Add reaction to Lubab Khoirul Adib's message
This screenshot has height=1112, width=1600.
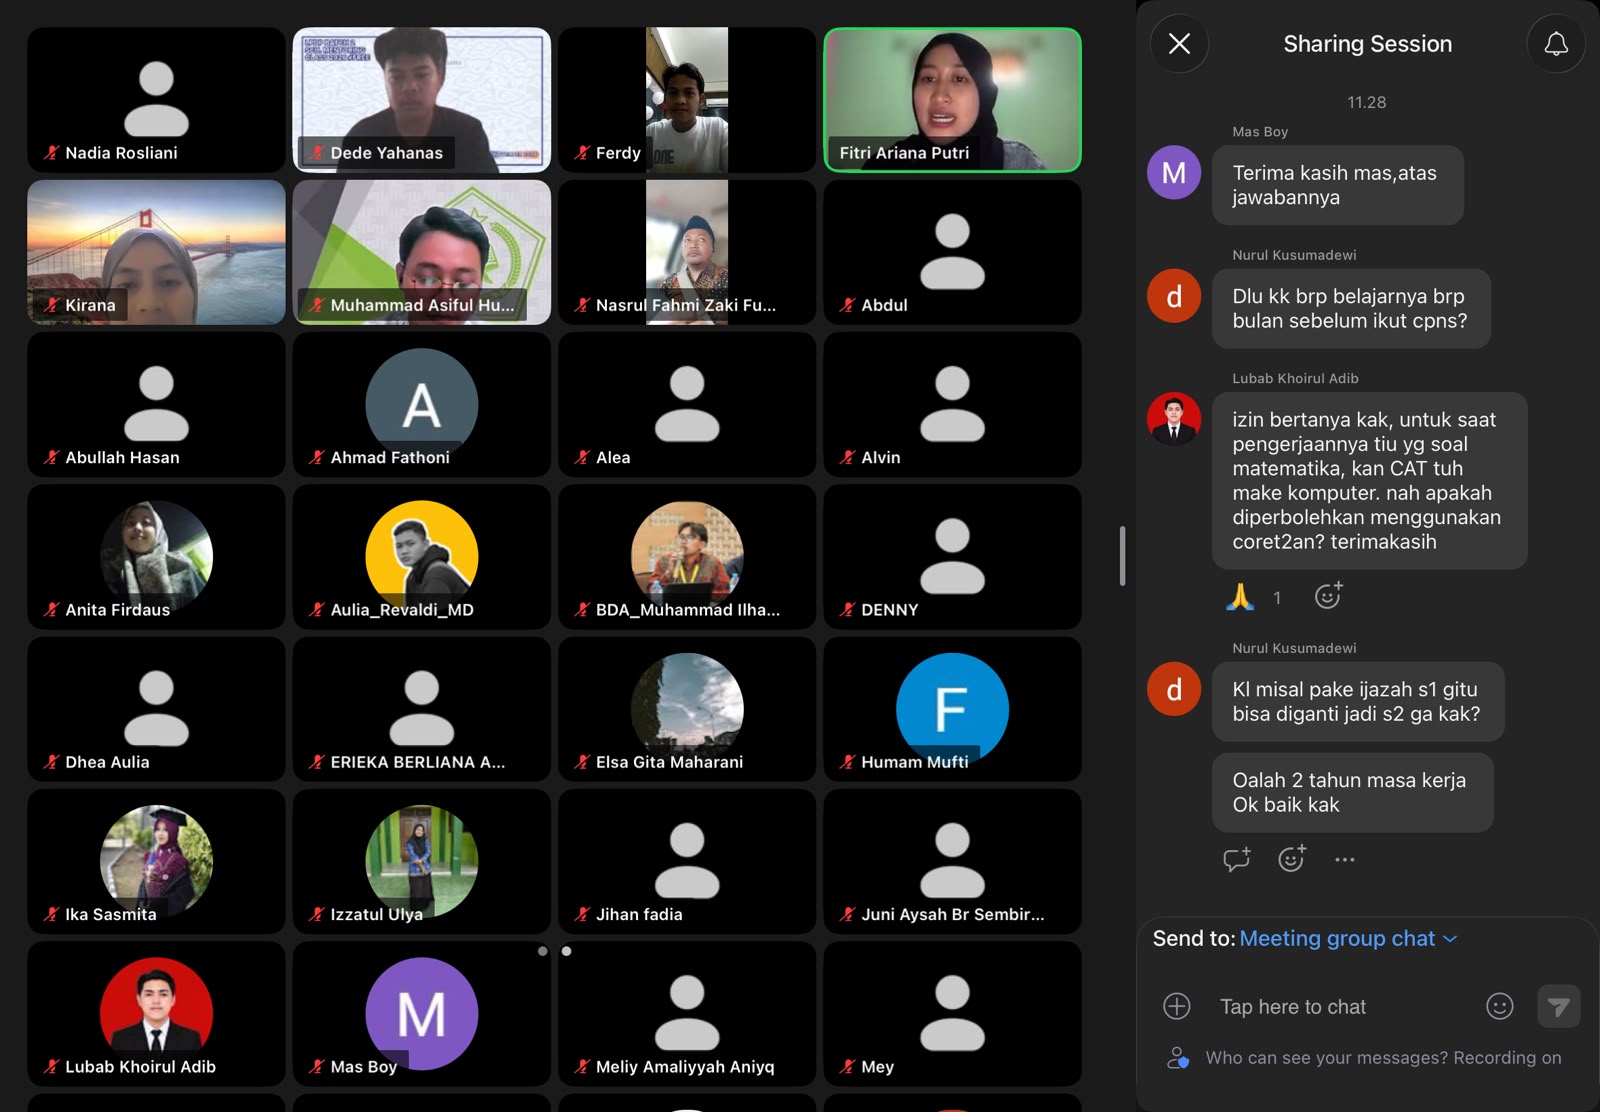pyautogui.click(x=1328, y=596)
